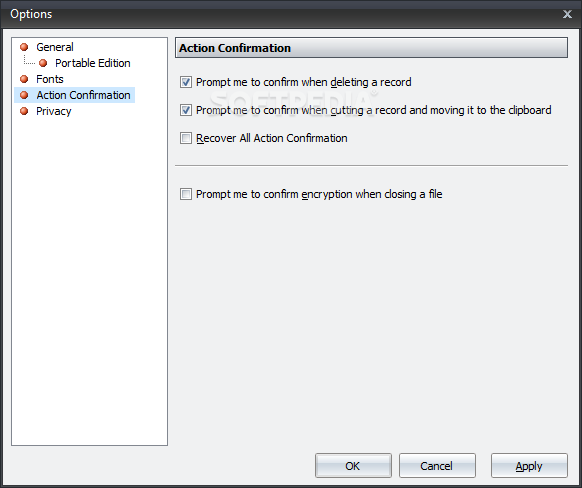This screenshot has height=488, width=582.
Task: Close the Options dialog window
Action: click(x=567, y=14)
